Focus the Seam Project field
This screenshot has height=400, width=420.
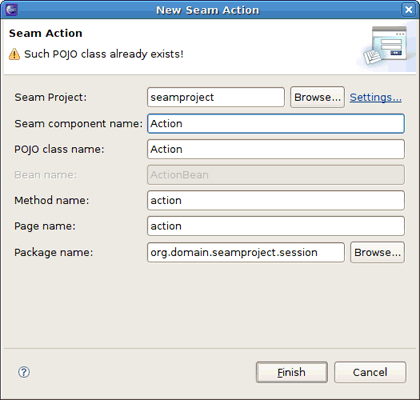coord(216,97)
